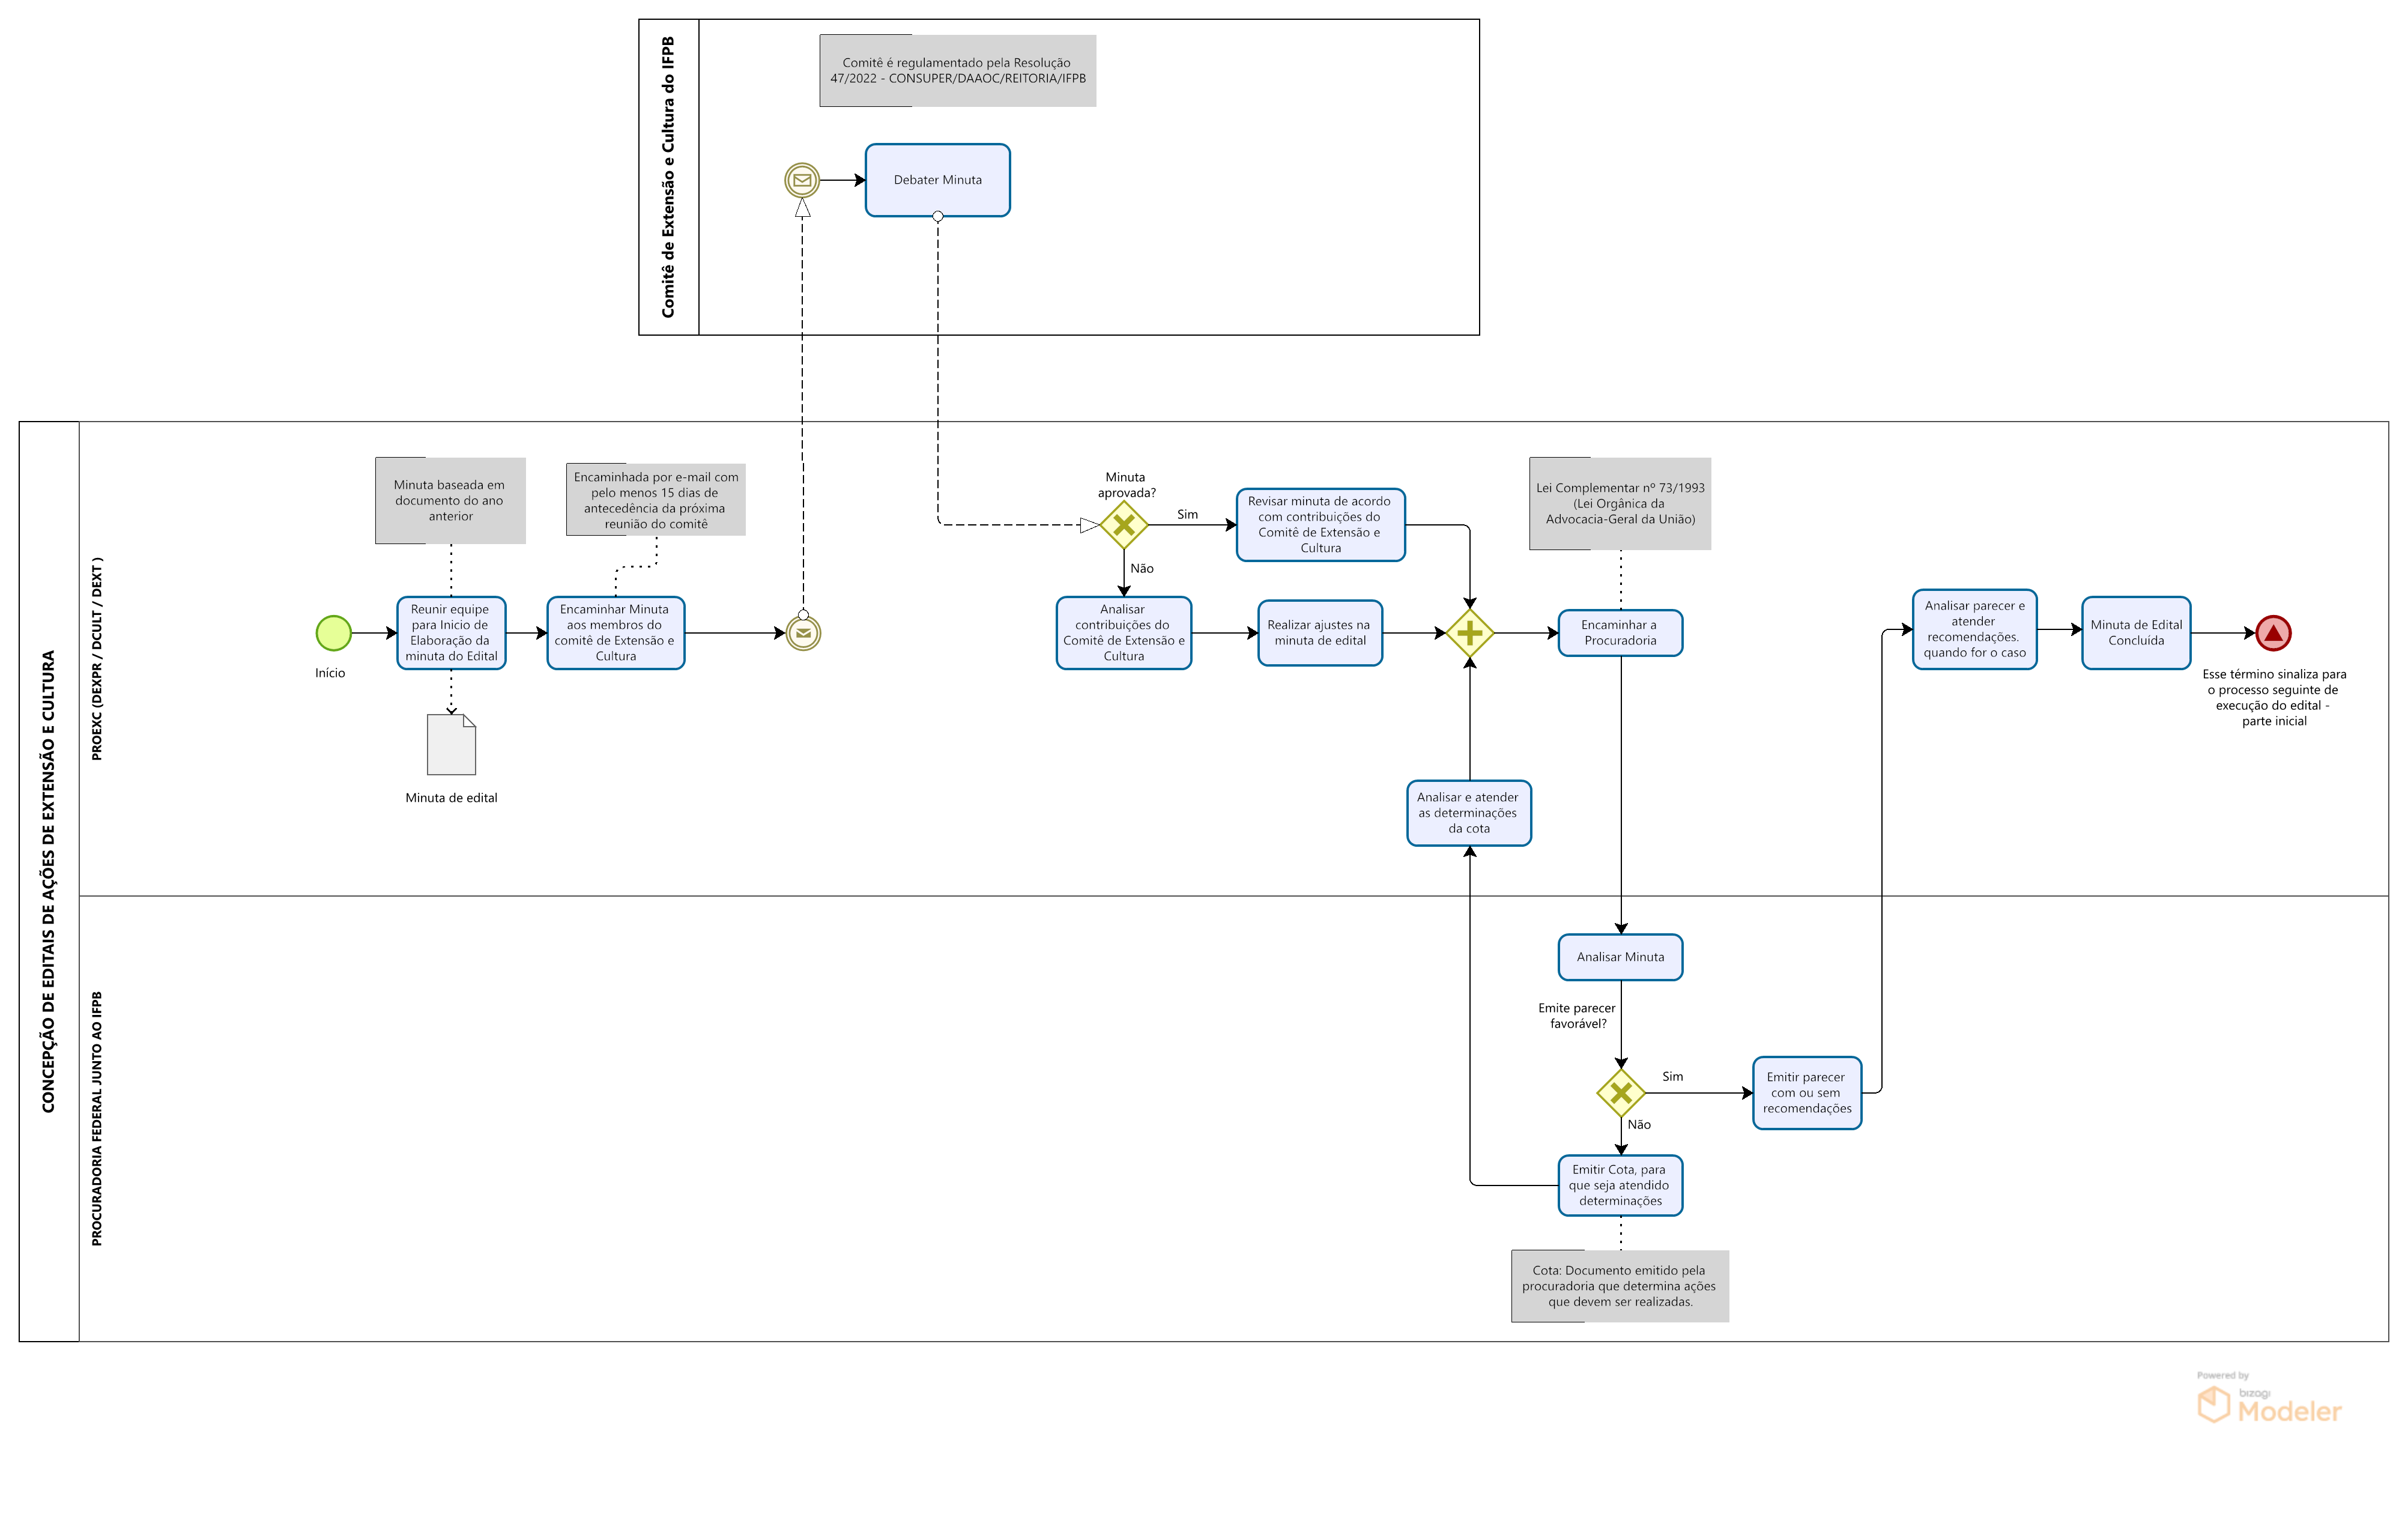Viewport: 2408px width, 1517px height.
Task: Click the Lei Complementar nº 73/1993 annotation
Action: coord(1620,504)
